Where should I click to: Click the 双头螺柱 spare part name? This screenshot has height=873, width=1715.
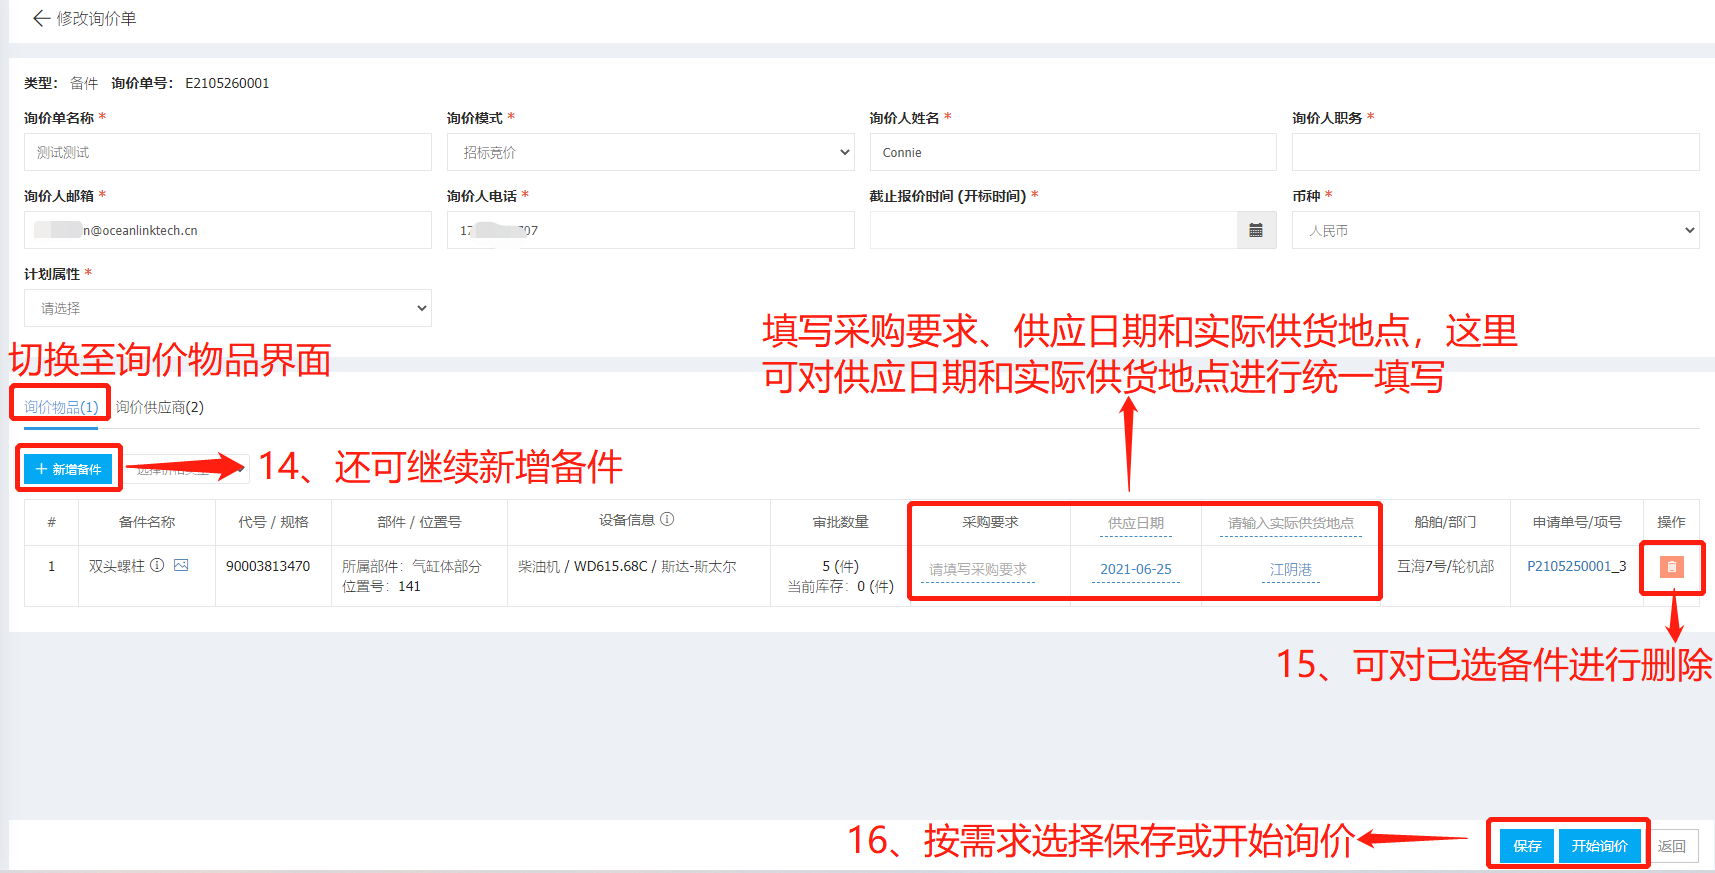116,566
